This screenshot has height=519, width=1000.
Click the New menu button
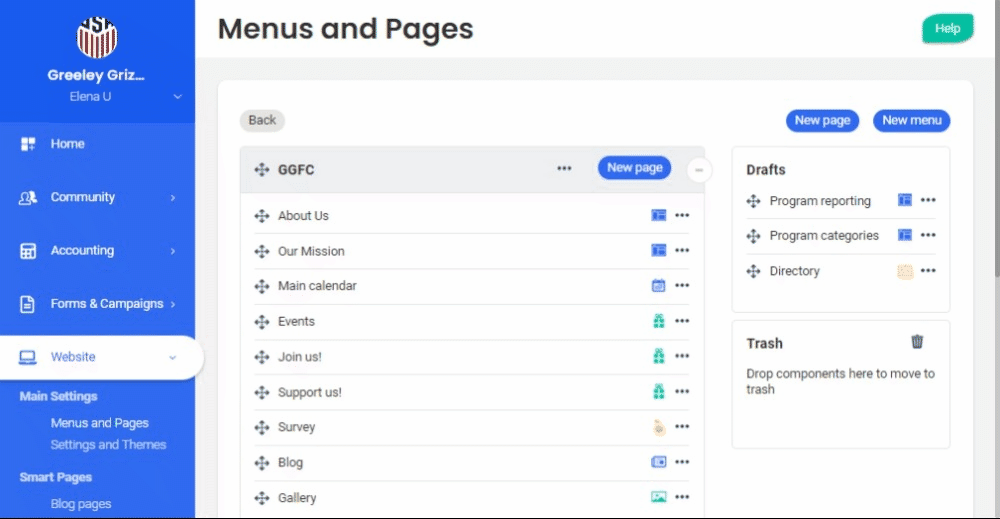[911, 120]
